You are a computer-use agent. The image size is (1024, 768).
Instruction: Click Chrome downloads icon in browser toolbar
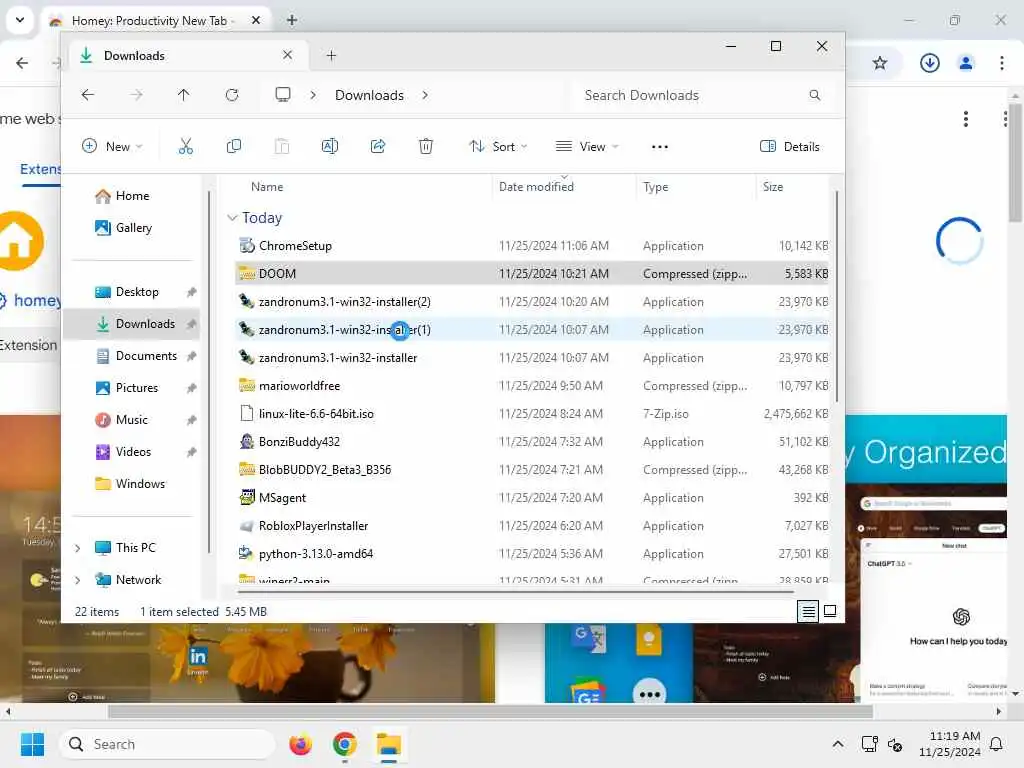click(929, 63)
